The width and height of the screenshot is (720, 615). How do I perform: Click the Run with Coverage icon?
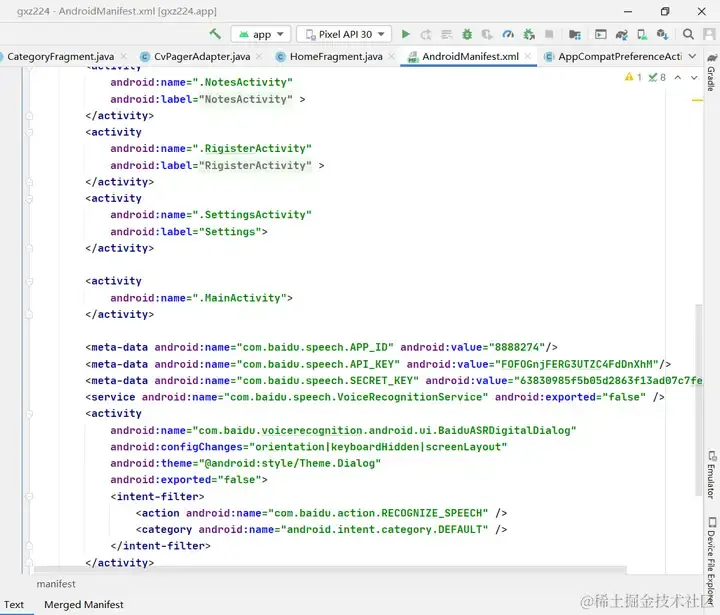click(487, 34)
